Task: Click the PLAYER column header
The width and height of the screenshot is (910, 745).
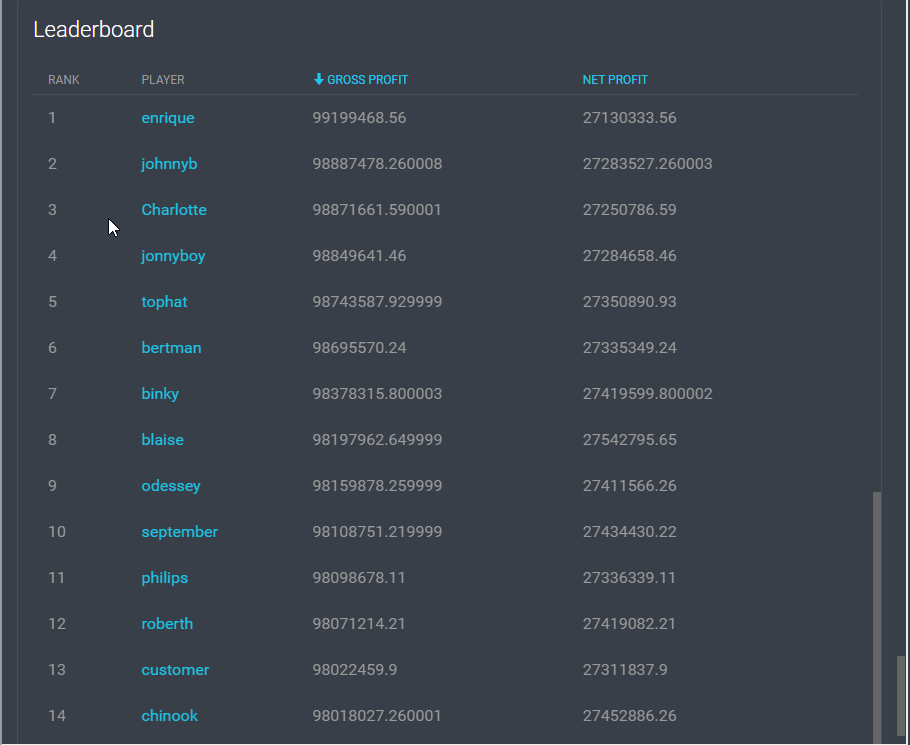Action: click(163, 79)
